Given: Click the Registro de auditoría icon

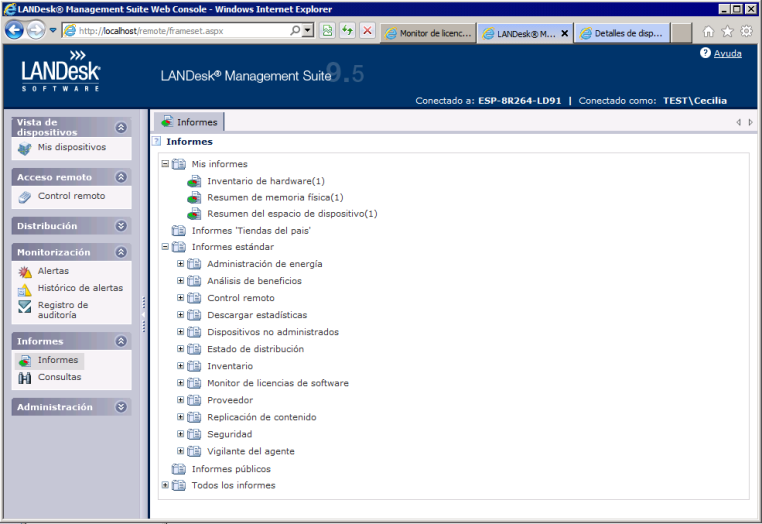Looking at the screenshot, I should click(x=24, y=307).
